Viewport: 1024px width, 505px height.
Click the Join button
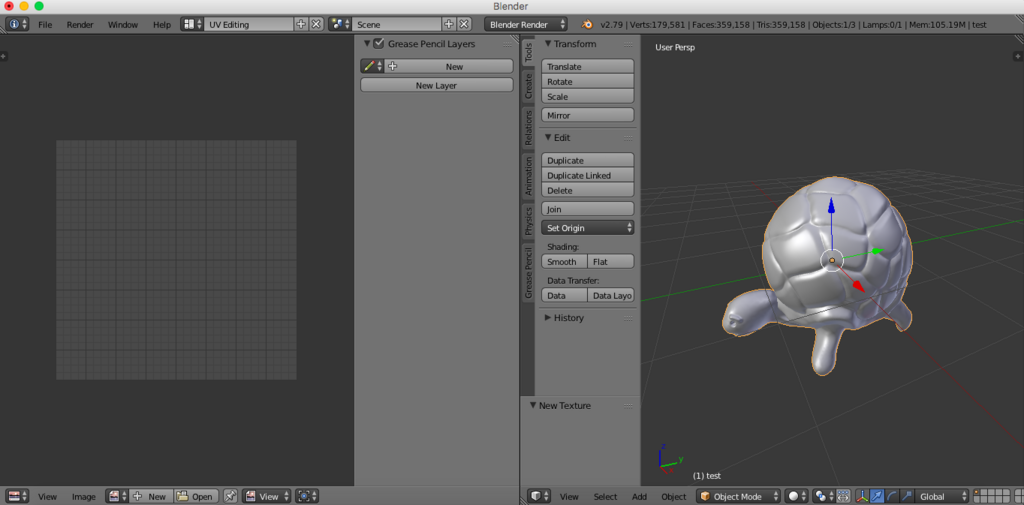click(x=588, y=209)
